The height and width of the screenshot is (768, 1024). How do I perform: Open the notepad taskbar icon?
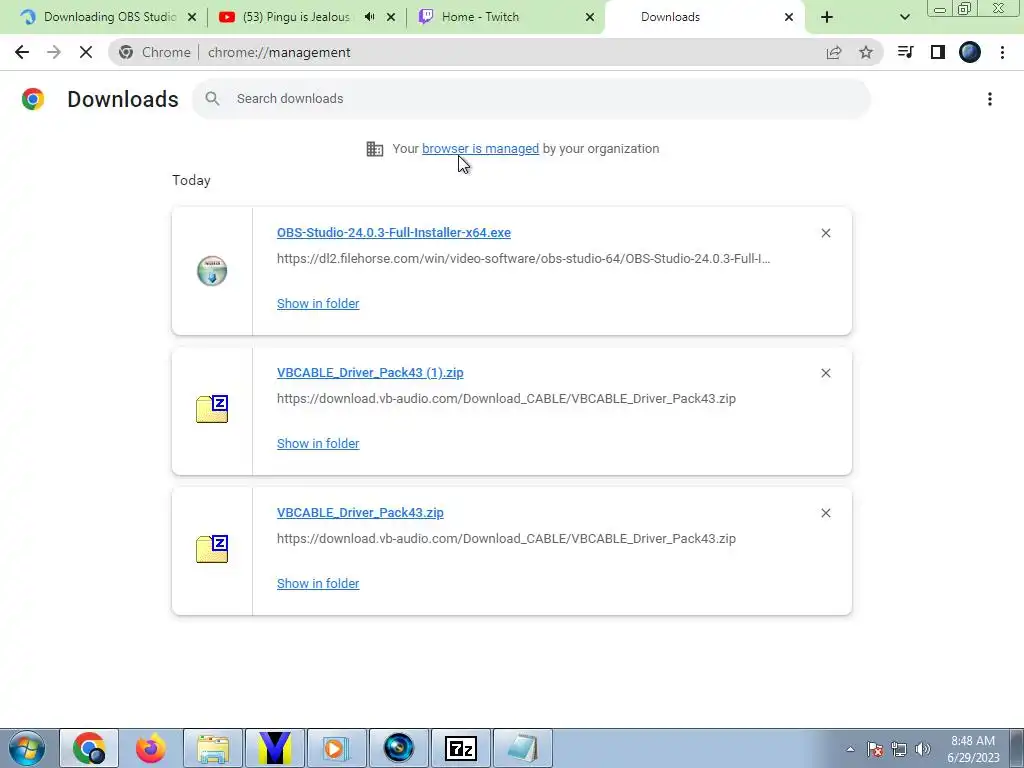[x=523, y=748]
